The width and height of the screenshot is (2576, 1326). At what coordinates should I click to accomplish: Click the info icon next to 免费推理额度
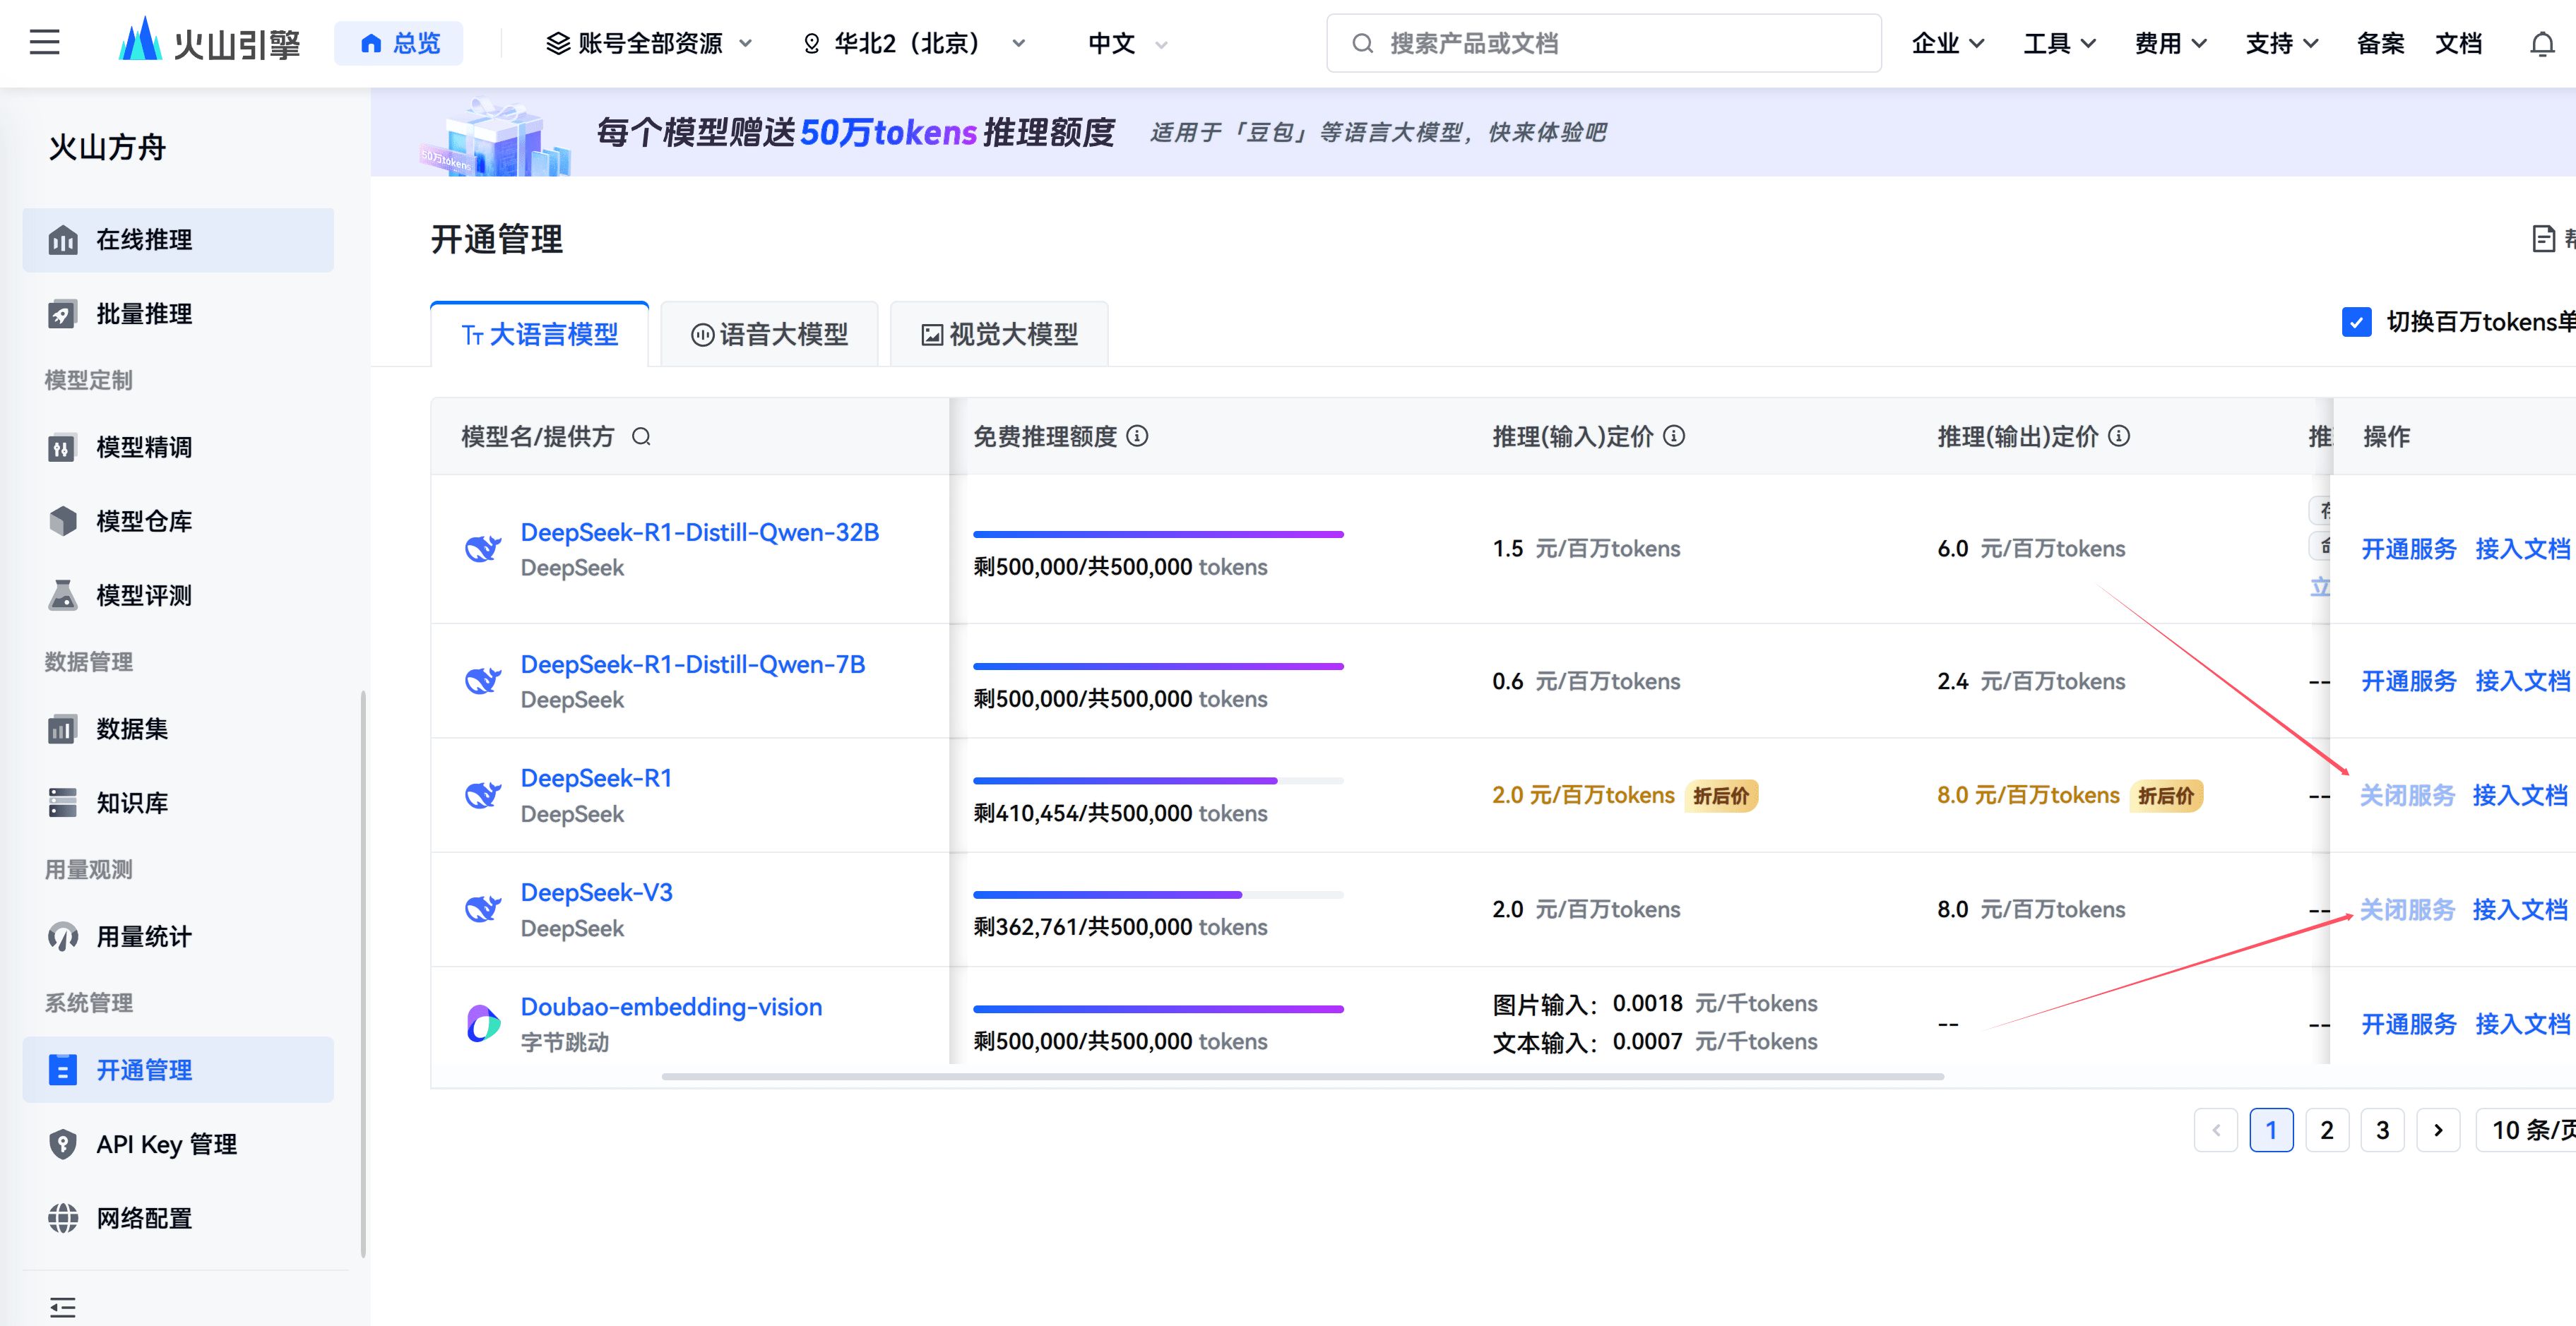(1138, 436)
